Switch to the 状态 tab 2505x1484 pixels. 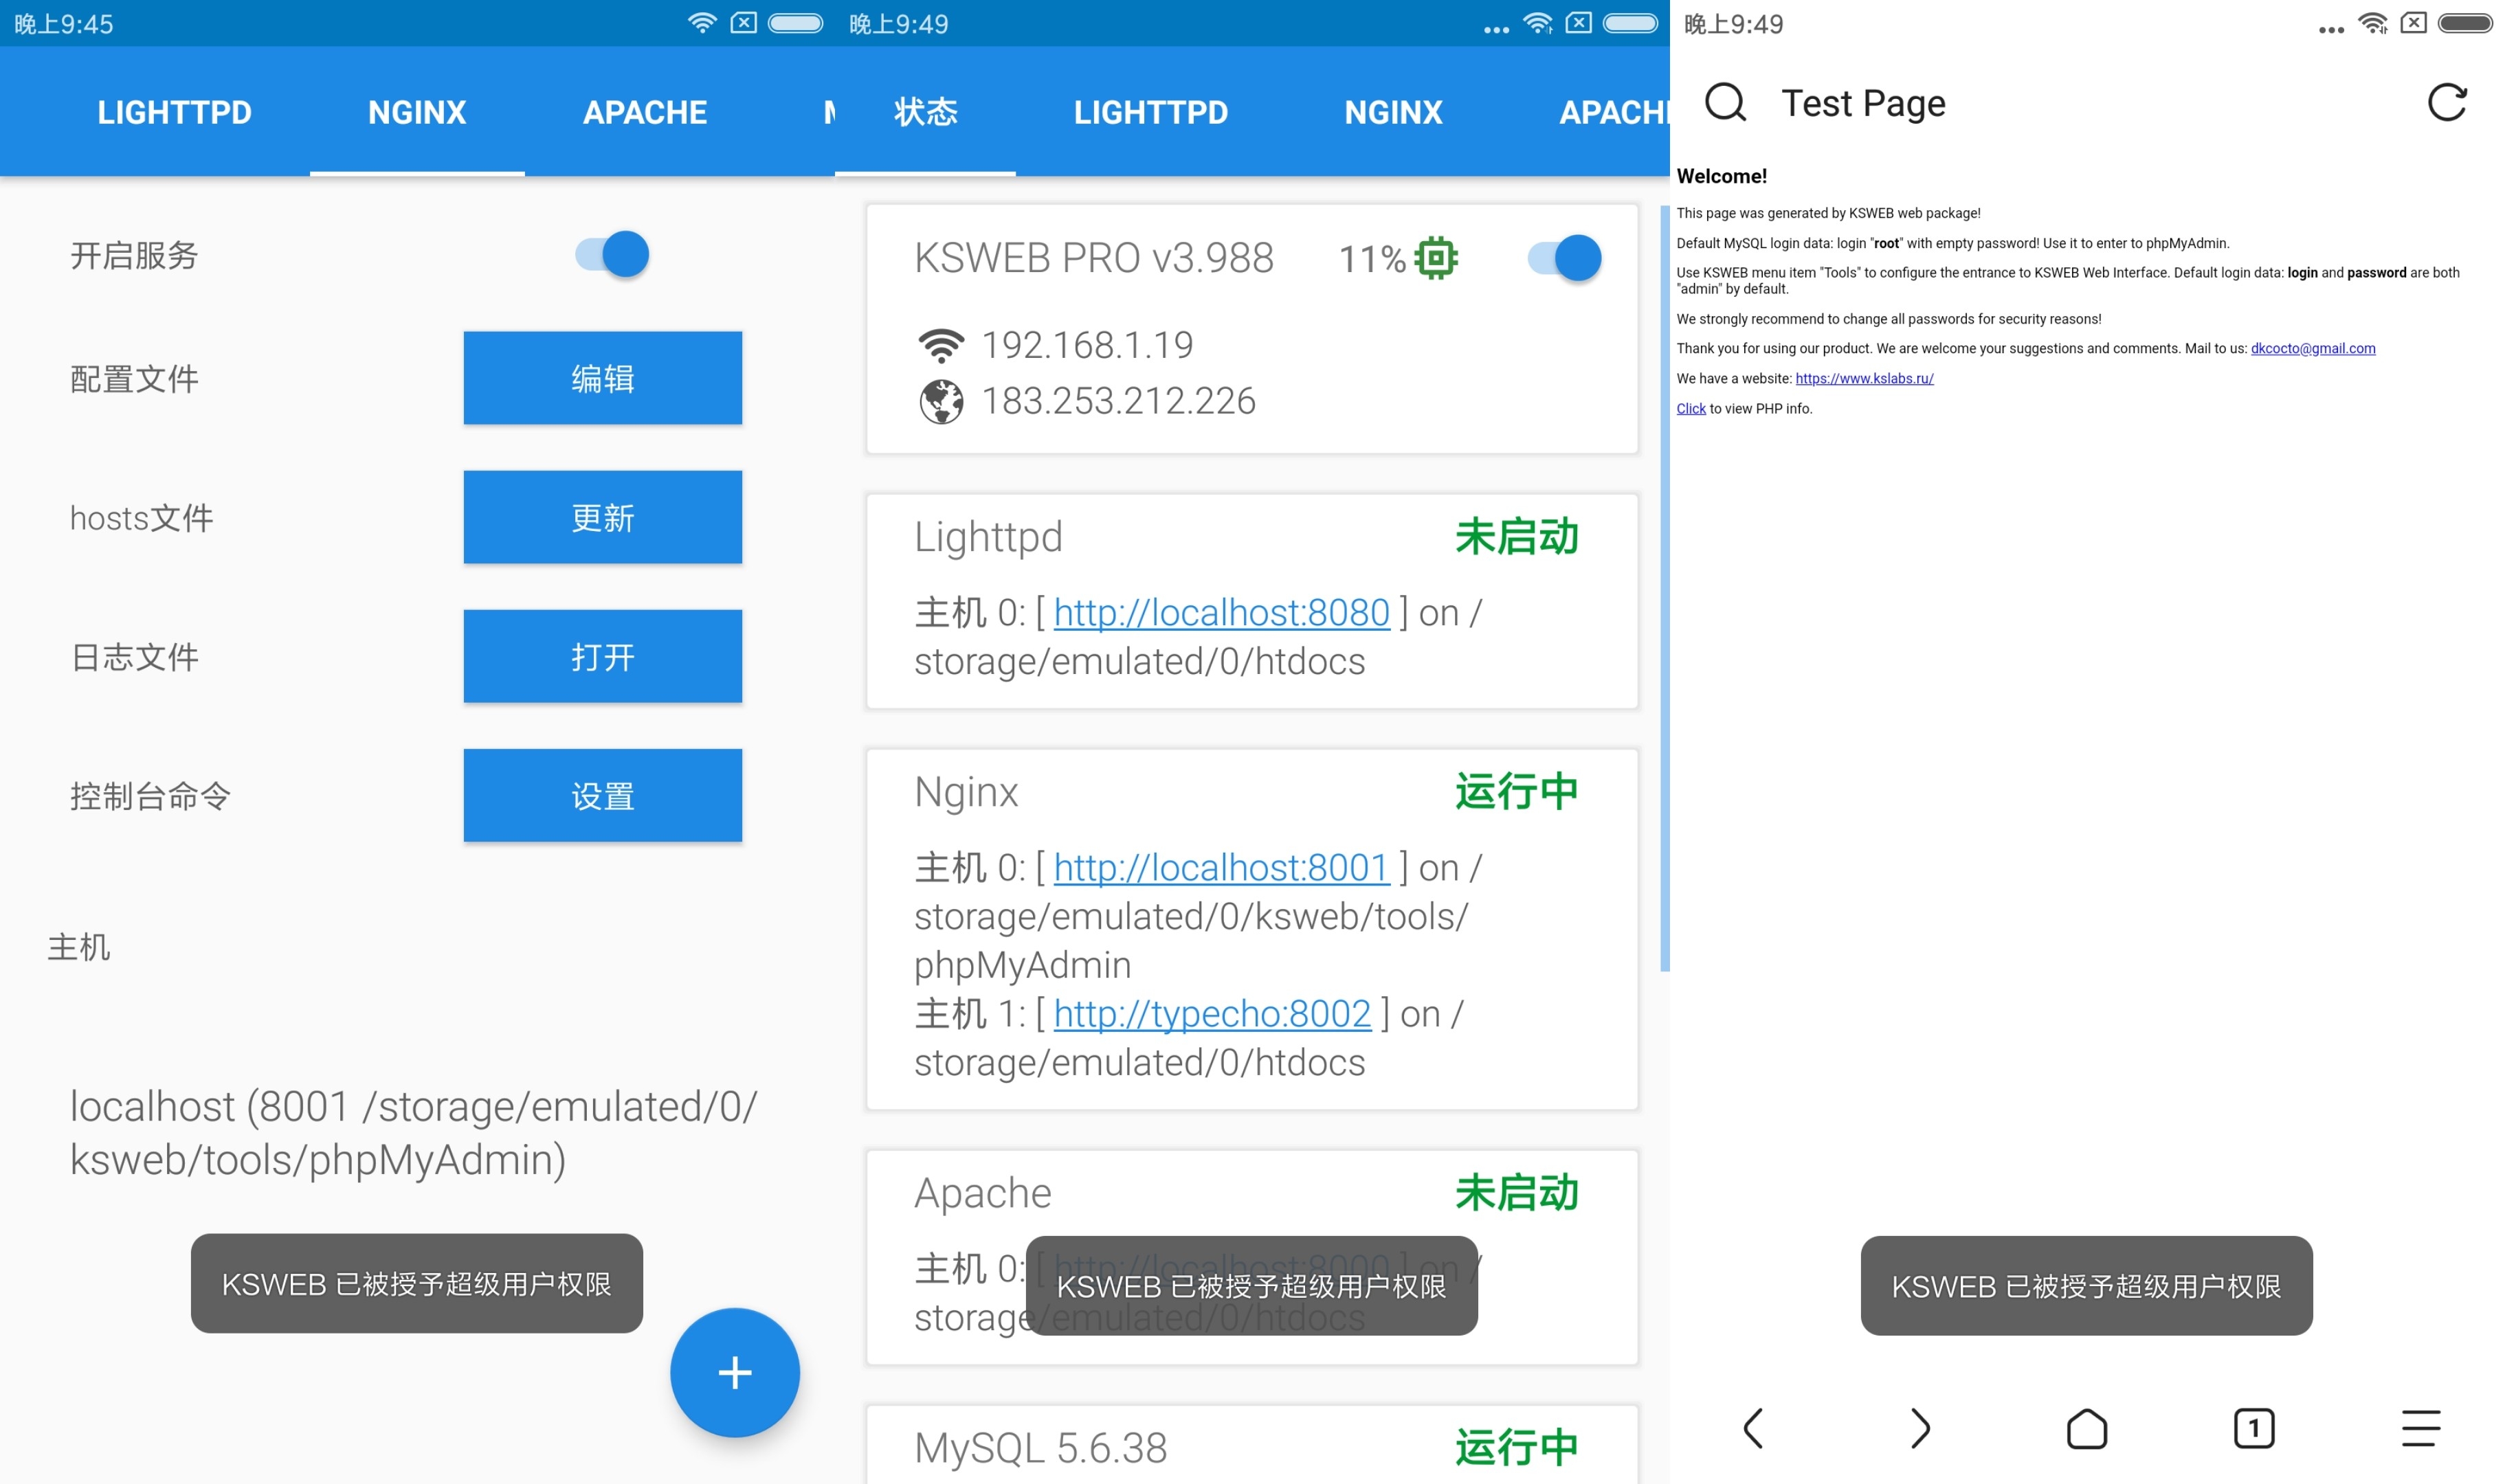[x=925, y=112]
